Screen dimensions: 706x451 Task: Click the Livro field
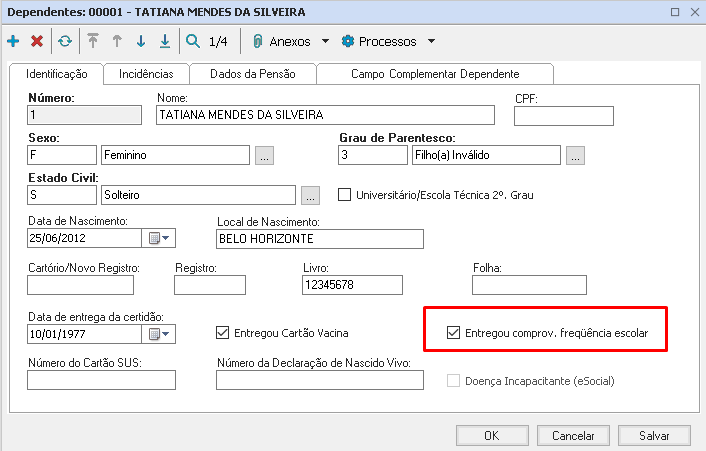point(352,285)
